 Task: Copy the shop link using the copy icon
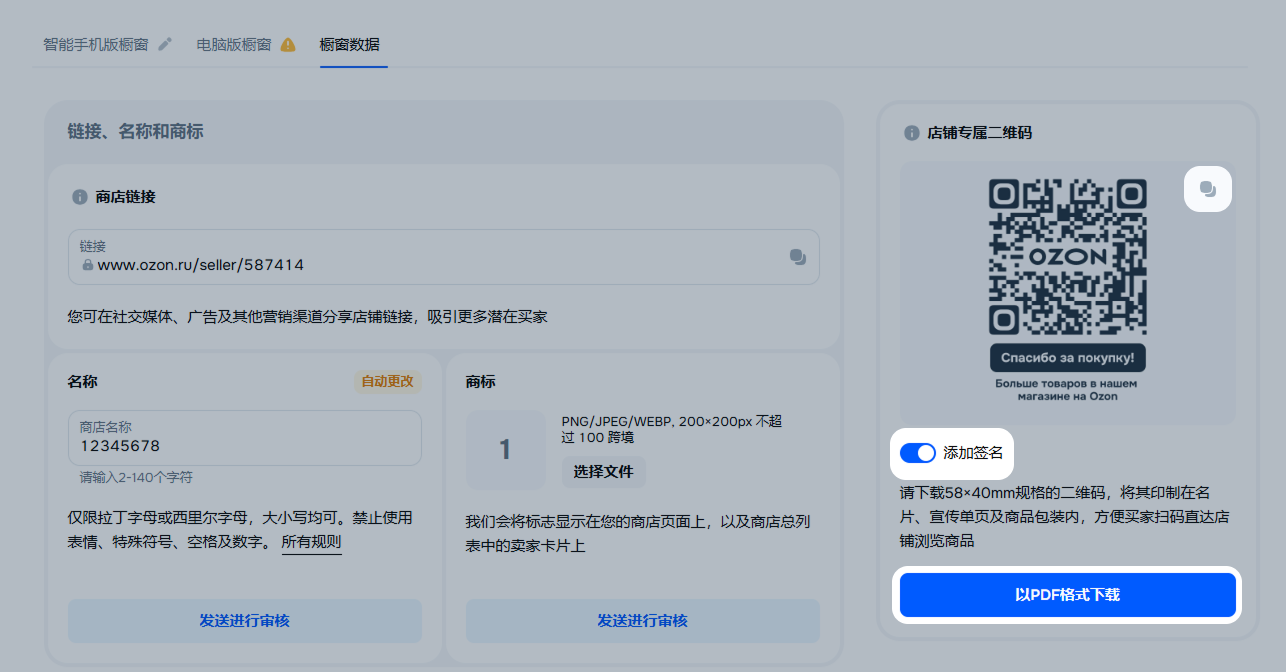(797, 257)
